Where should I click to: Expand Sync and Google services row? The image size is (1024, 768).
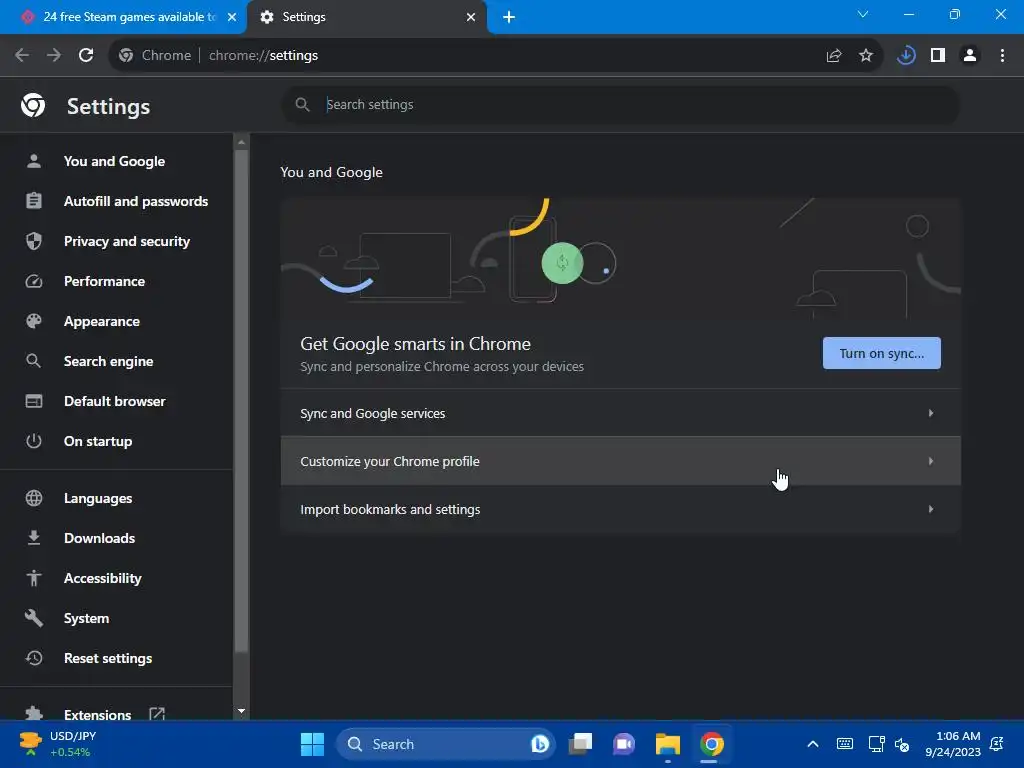(620, 413)
